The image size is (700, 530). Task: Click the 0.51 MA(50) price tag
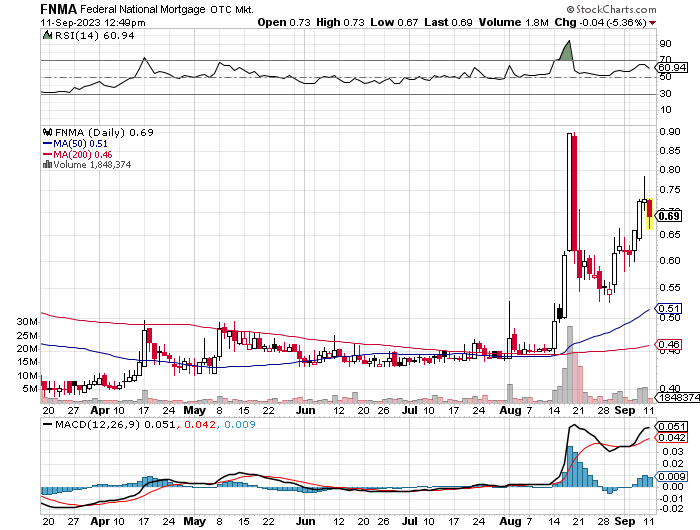point(668,309)
